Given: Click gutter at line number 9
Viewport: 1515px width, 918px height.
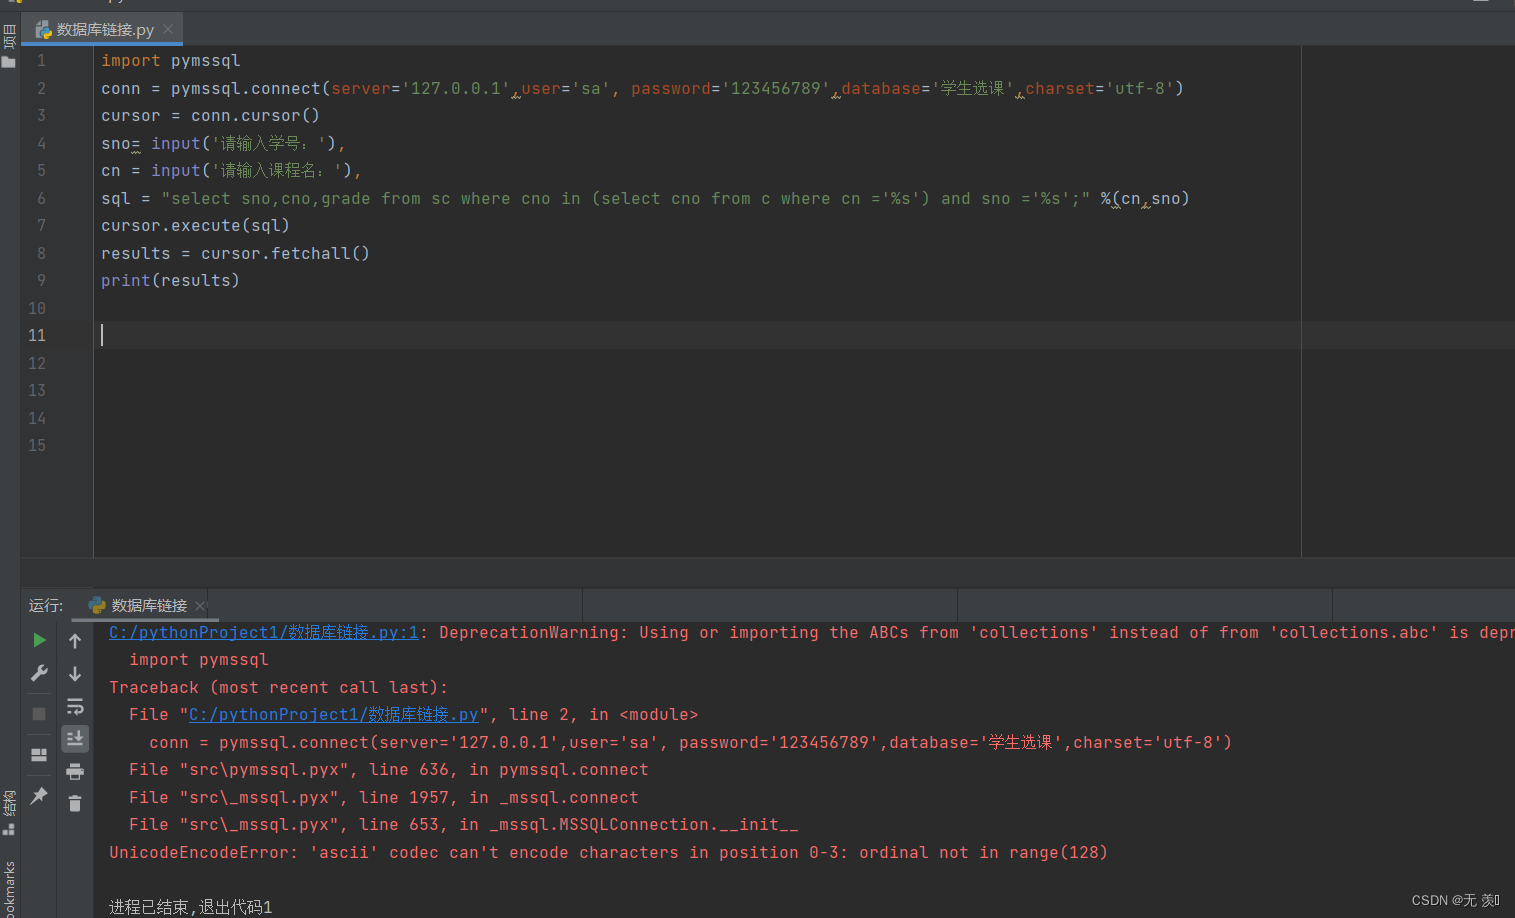Looking at the screenshot, I should click(41, 280).
